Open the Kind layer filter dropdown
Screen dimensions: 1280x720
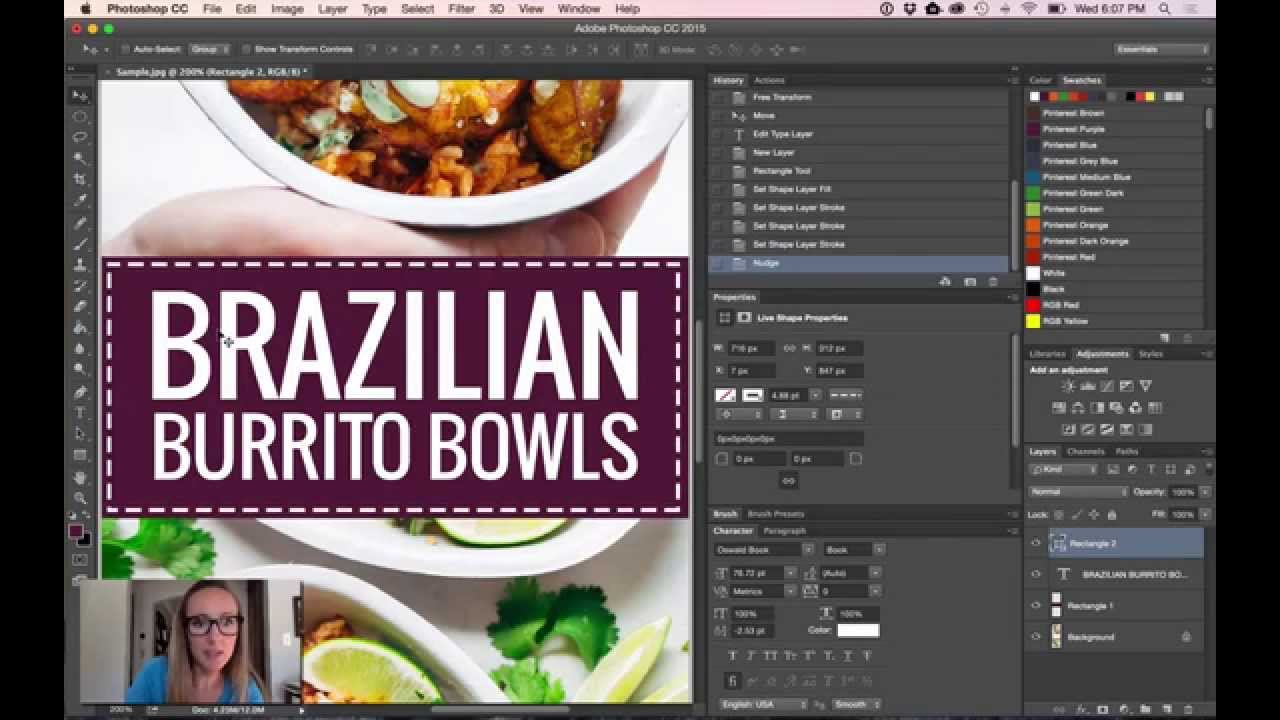(1063, 469)
